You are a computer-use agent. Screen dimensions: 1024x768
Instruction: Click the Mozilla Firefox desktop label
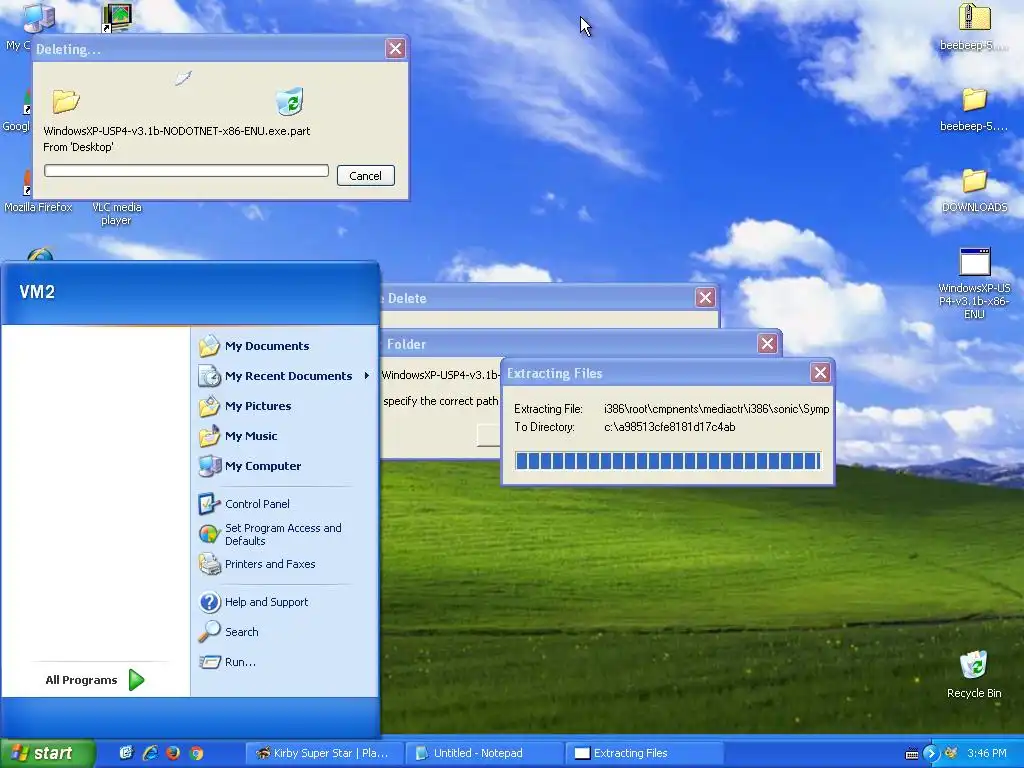coord(38,207)
